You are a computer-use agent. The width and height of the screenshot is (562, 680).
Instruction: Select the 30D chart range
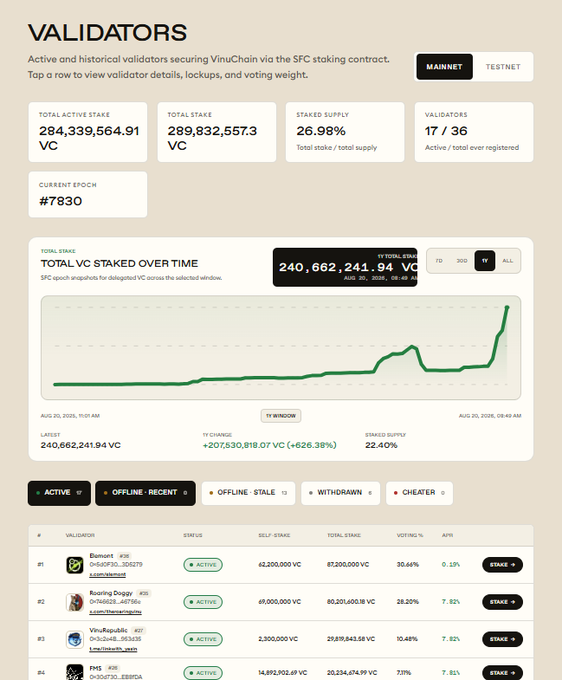(x=462, y=261)
